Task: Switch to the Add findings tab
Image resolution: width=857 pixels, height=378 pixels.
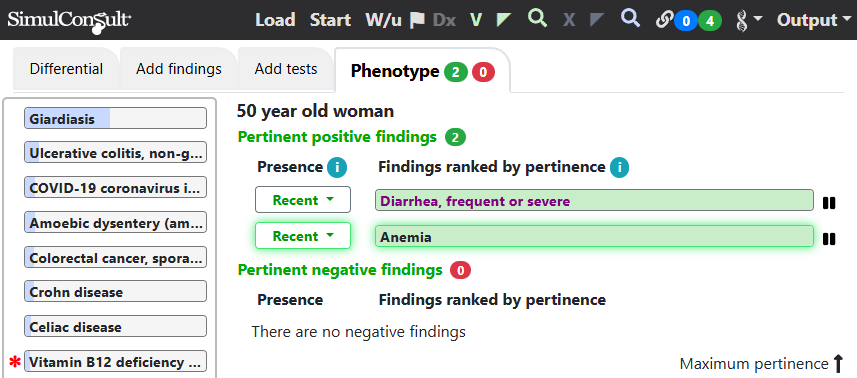Action: point(179,69)
